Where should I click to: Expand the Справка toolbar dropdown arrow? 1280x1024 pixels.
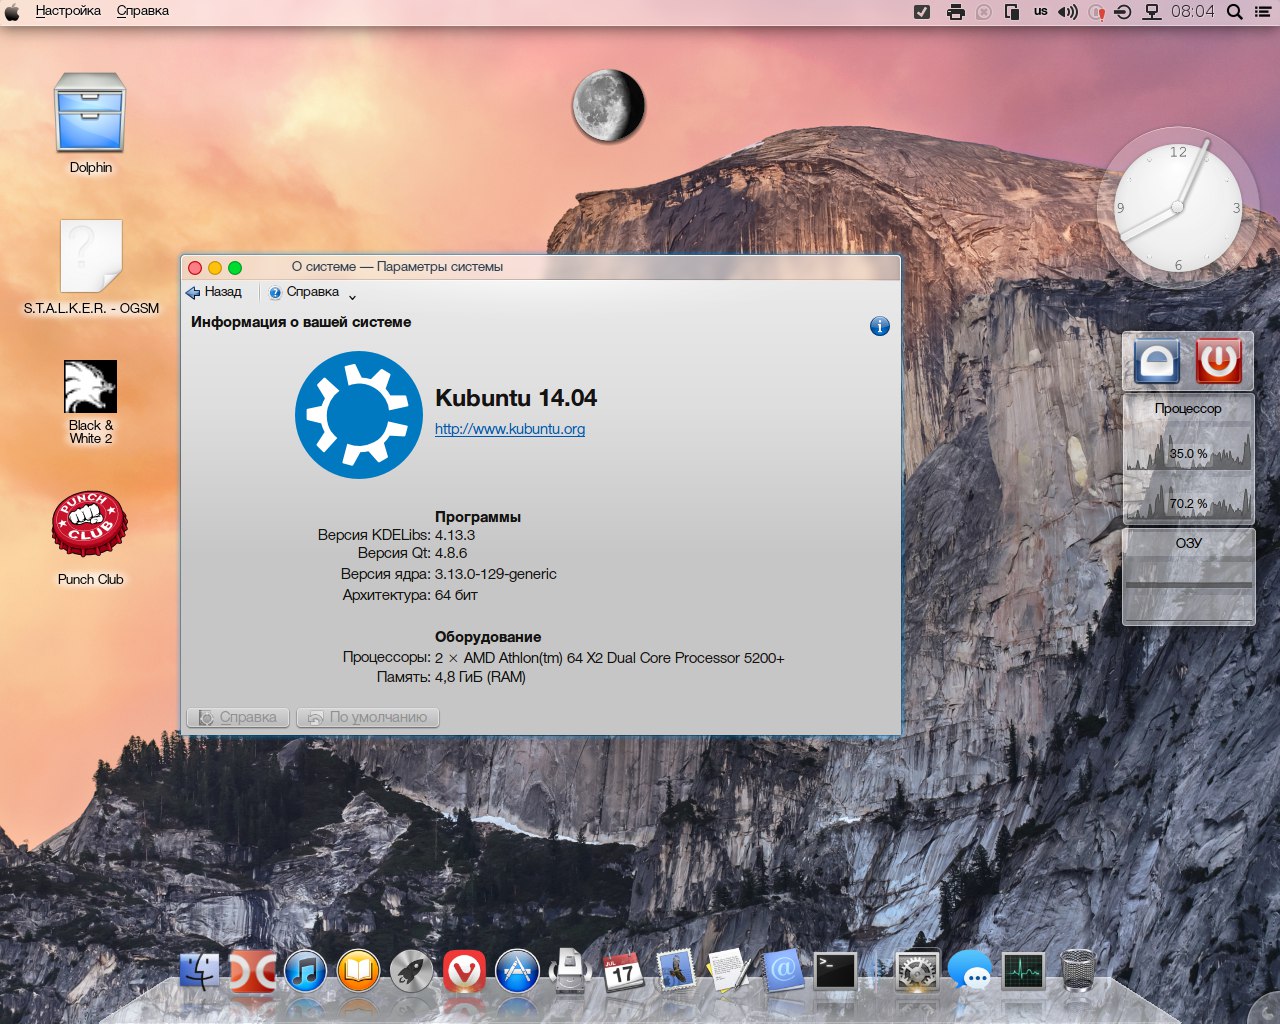tap(352, 296)
